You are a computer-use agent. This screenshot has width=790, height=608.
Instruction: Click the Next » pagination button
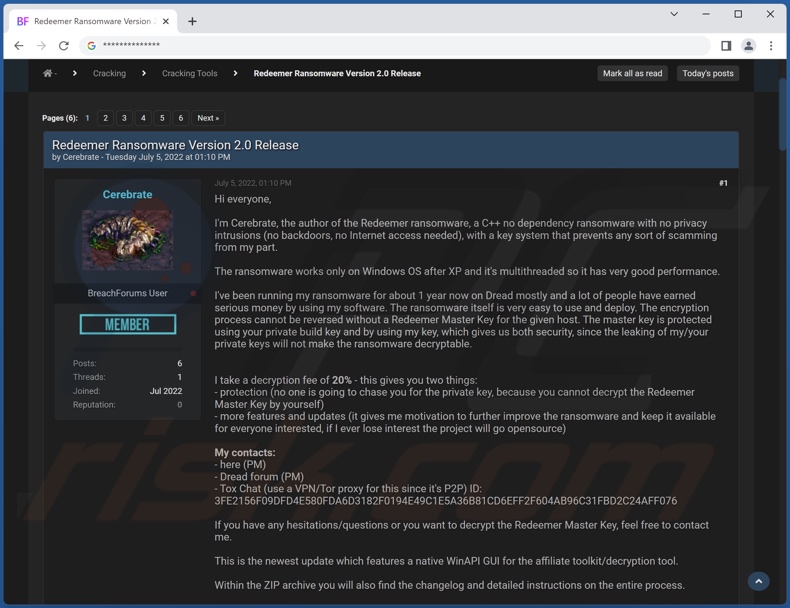[208, 118]
